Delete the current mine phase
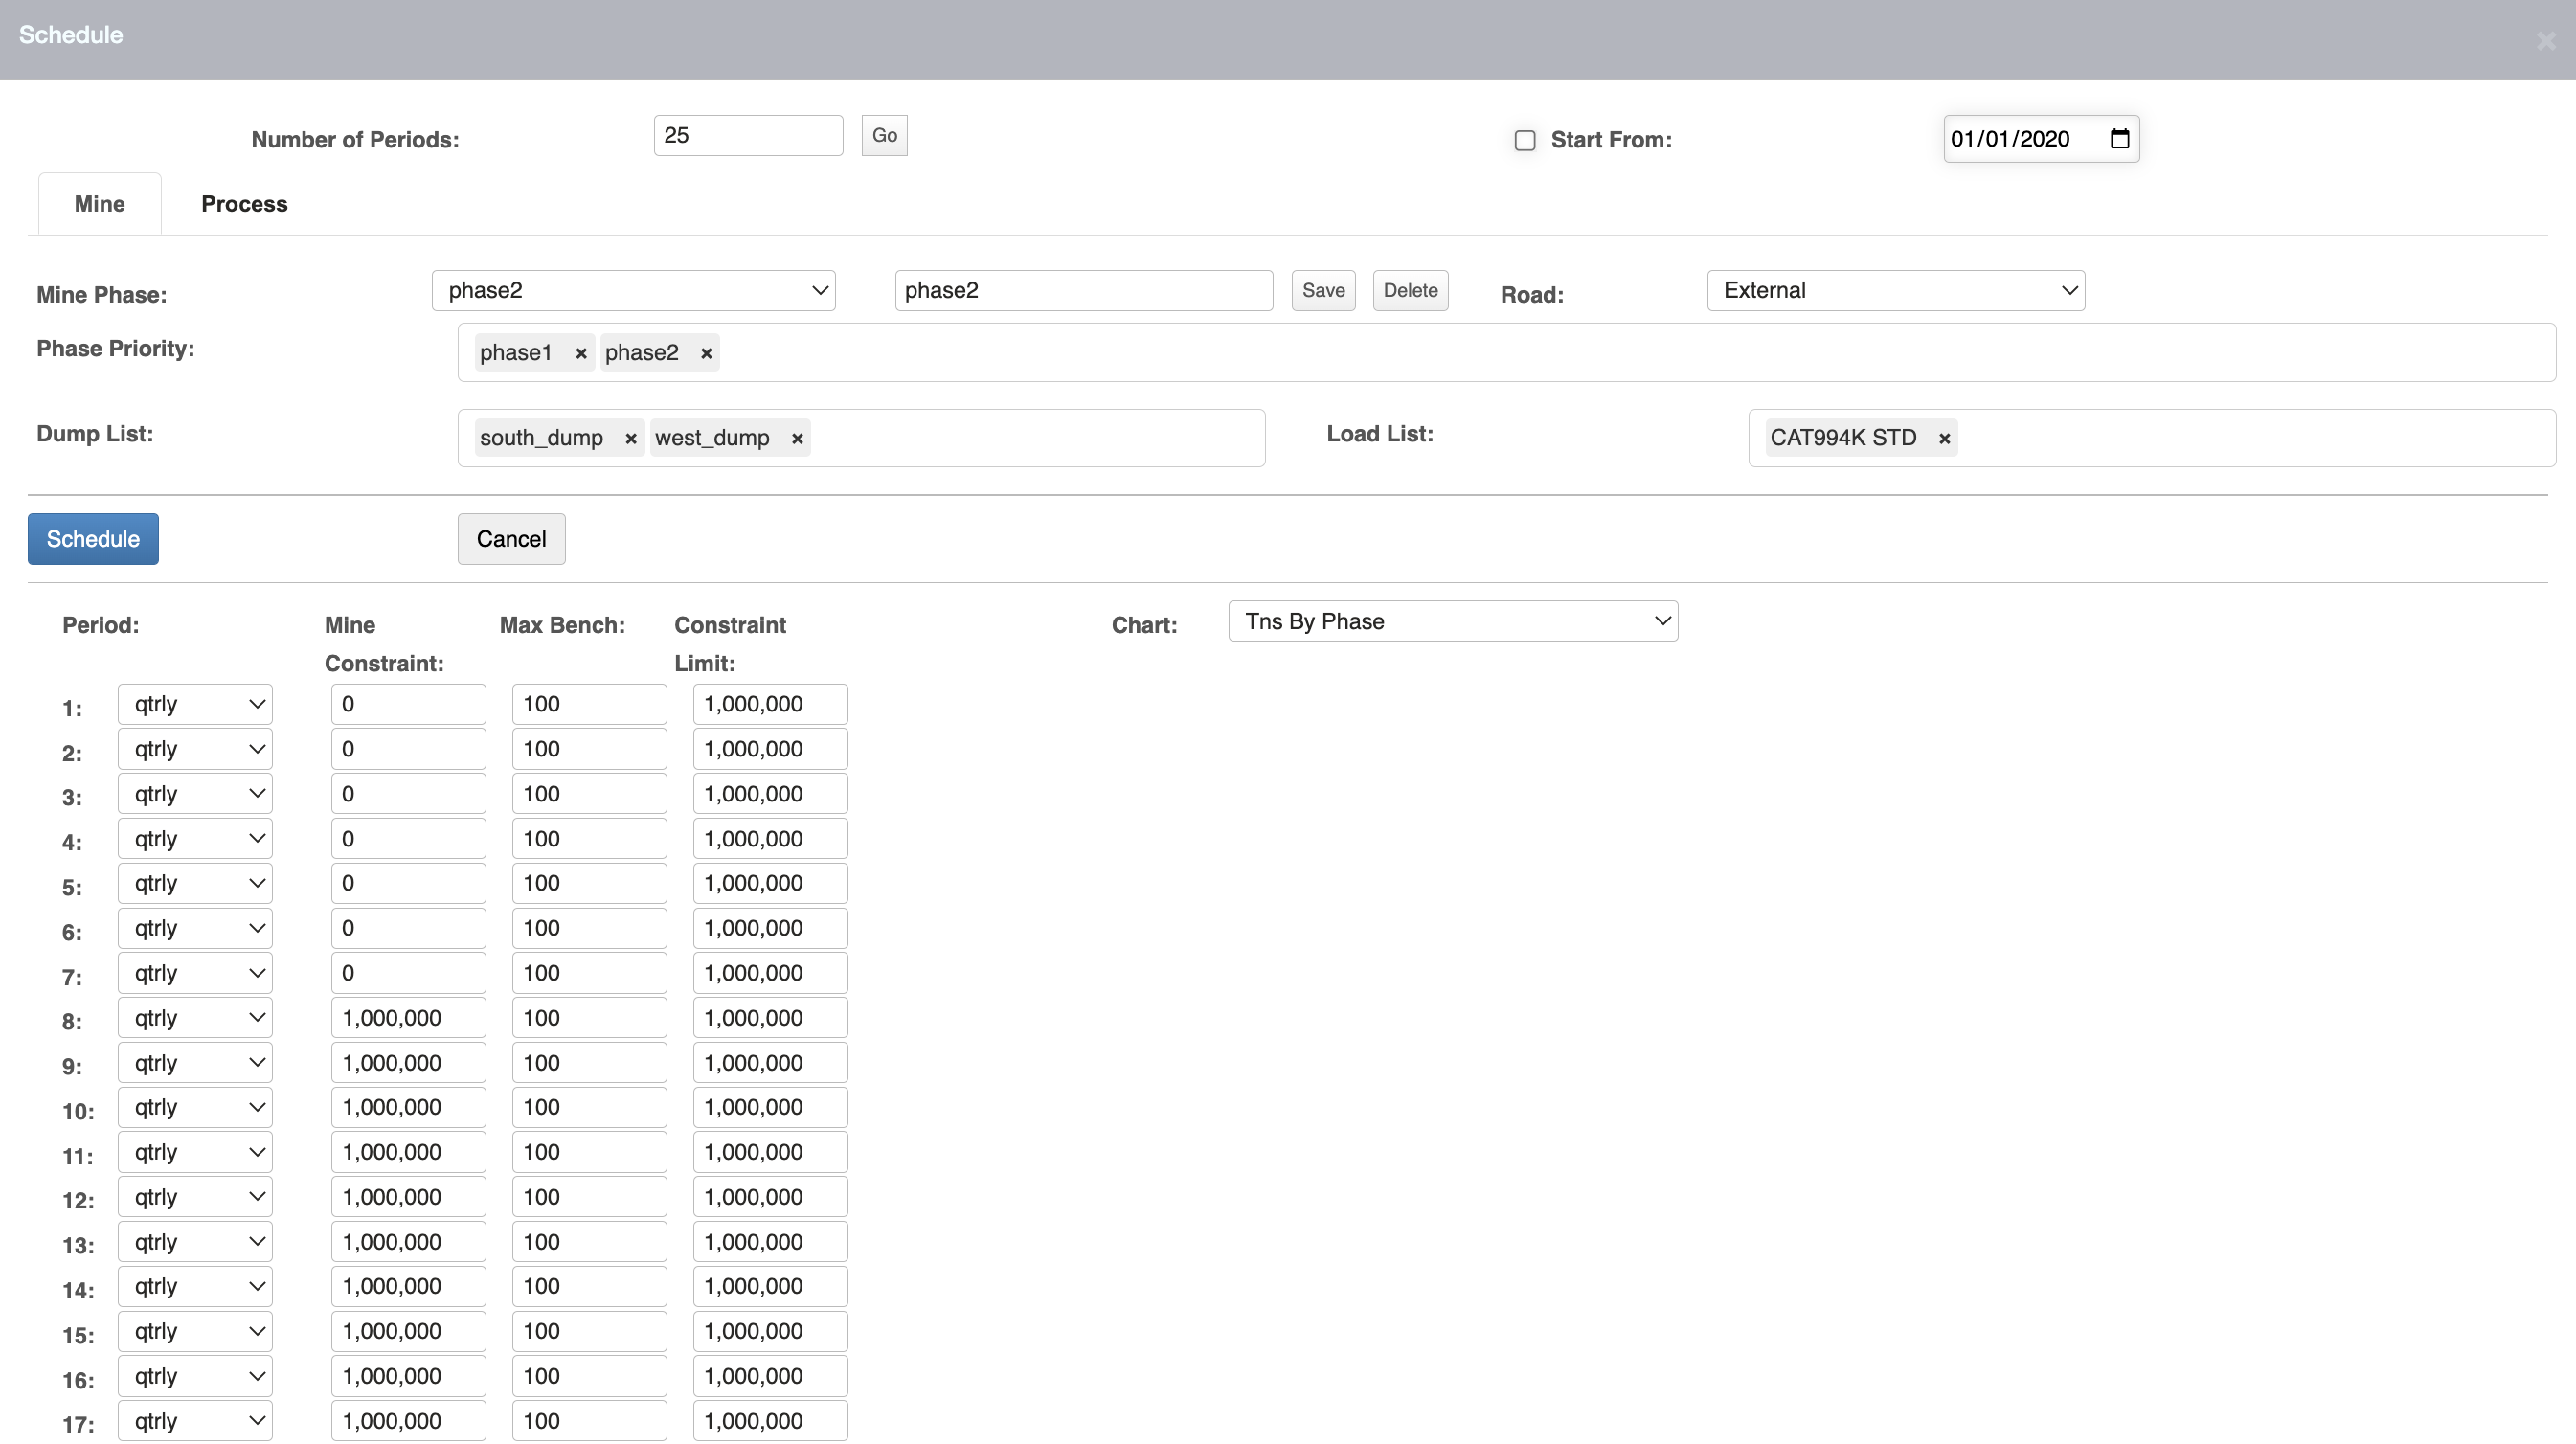 pos(1409,291)
